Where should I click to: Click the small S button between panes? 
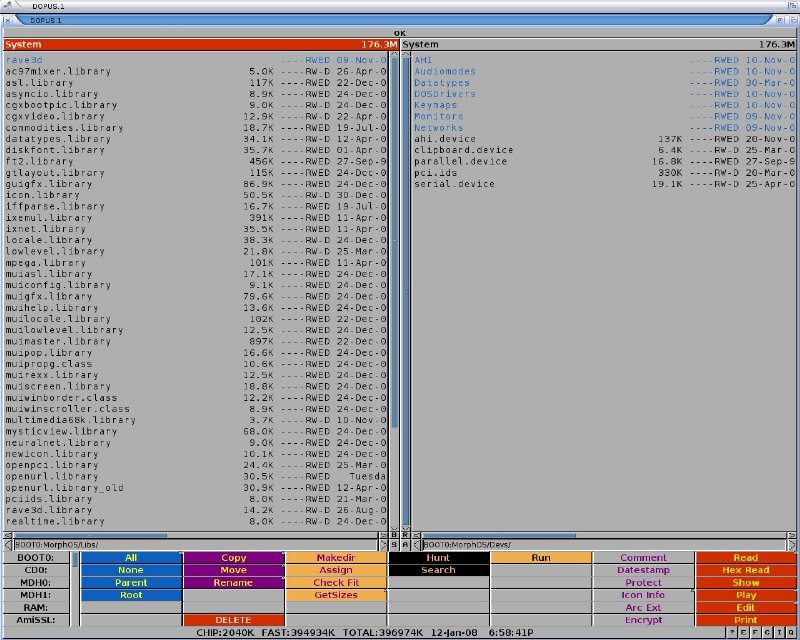click(394, 545)
